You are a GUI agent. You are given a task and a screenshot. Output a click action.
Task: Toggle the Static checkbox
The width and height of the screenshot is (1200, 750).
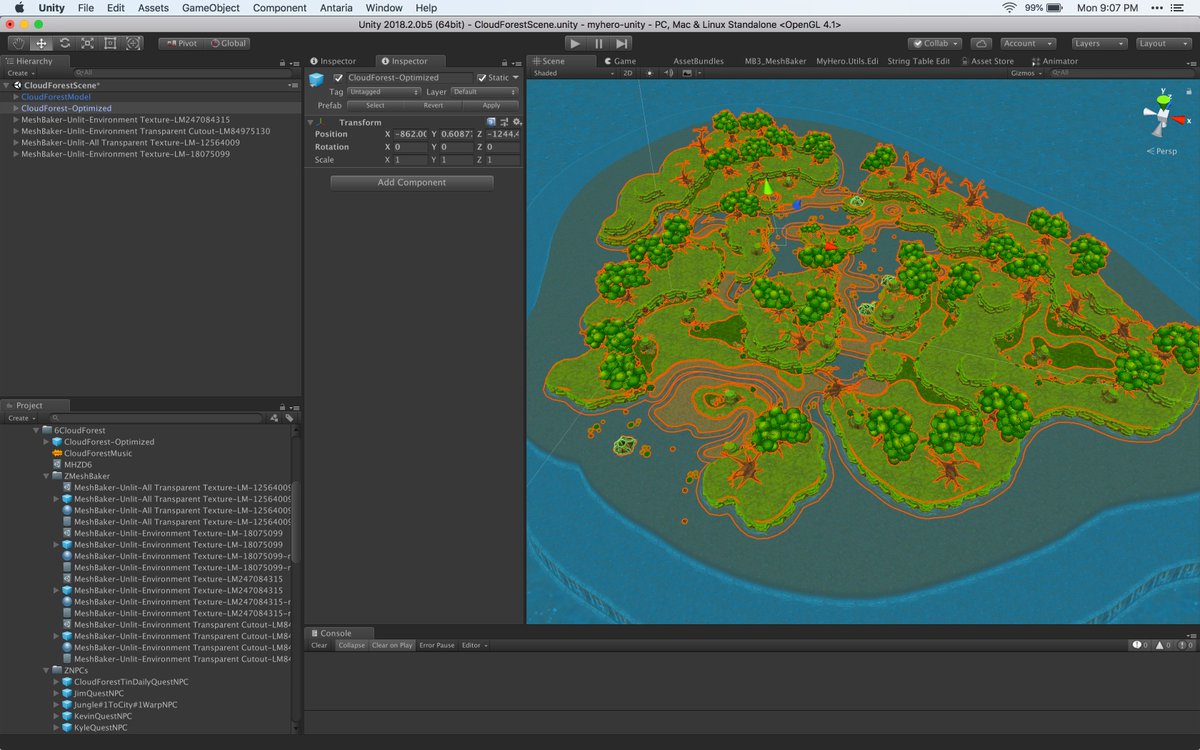482,78
